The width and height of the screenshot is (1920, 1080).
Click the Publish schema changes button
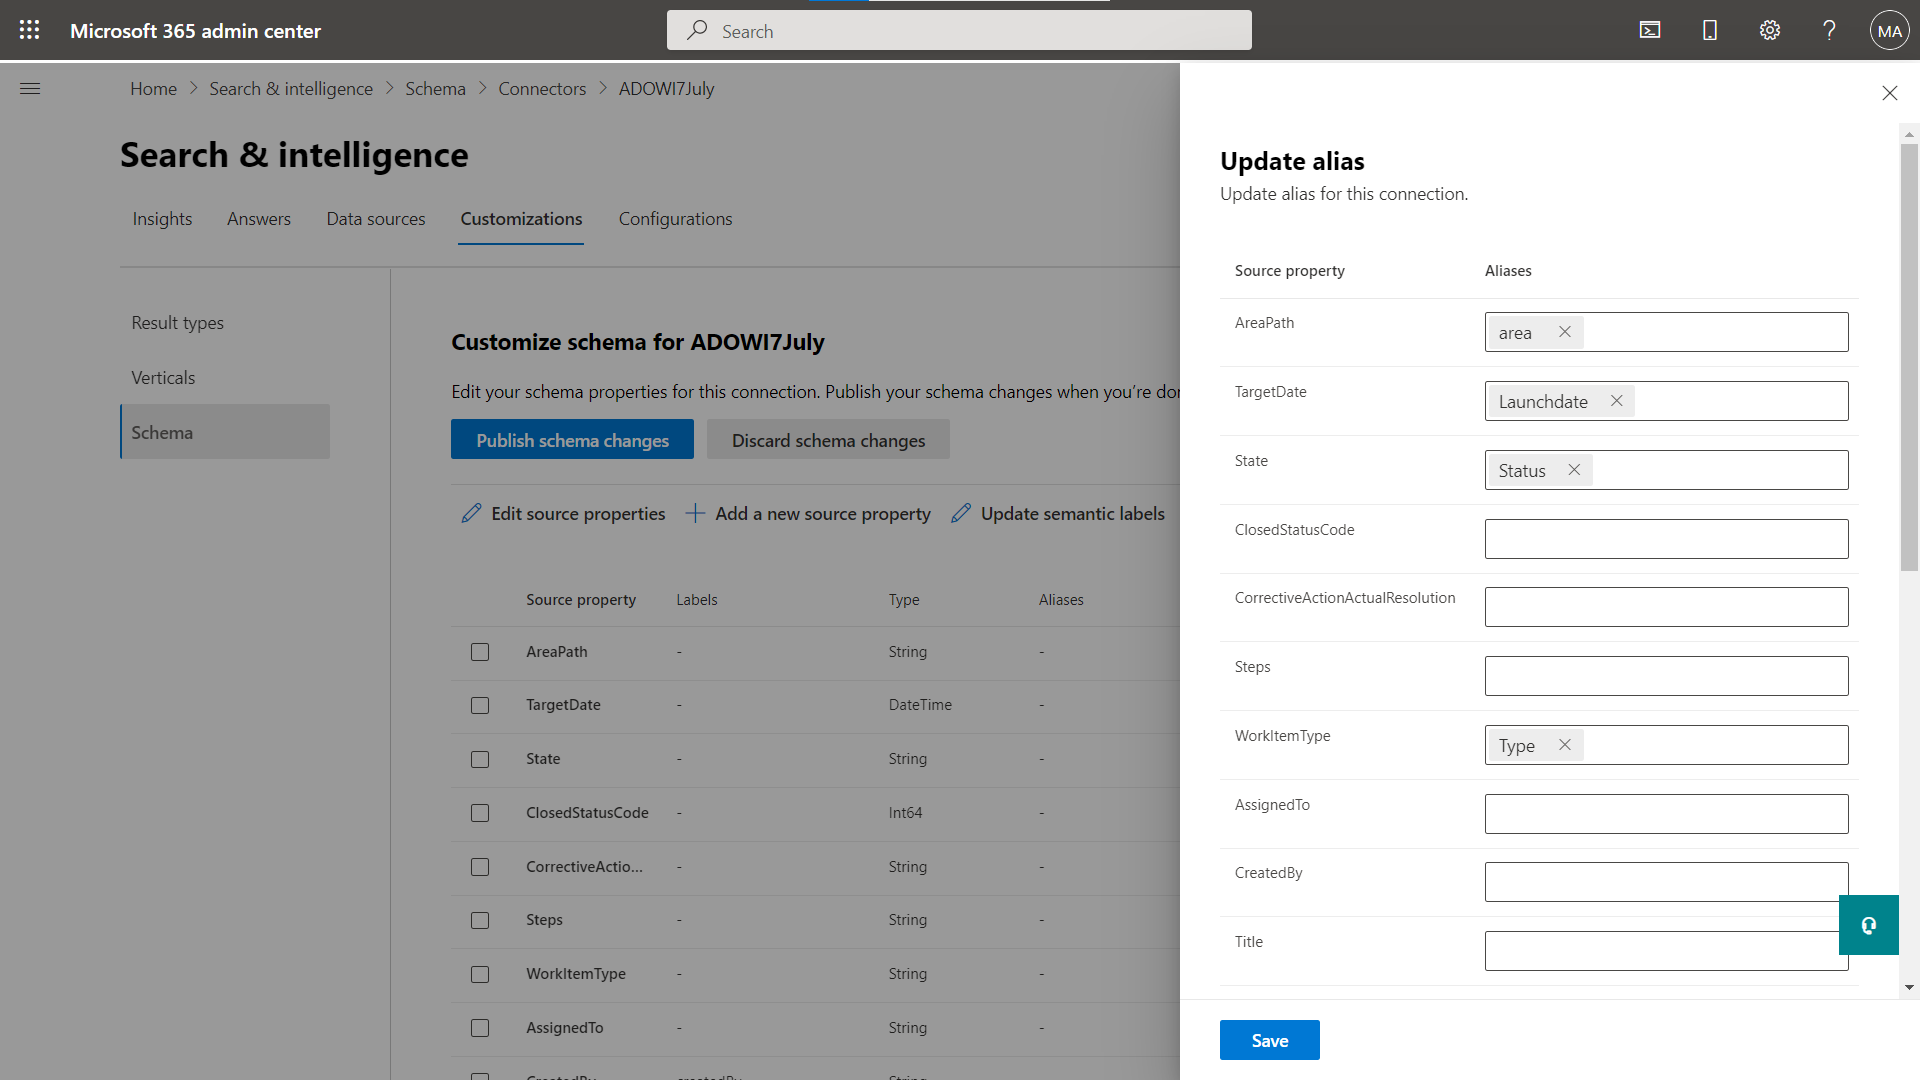click(572, 439)
